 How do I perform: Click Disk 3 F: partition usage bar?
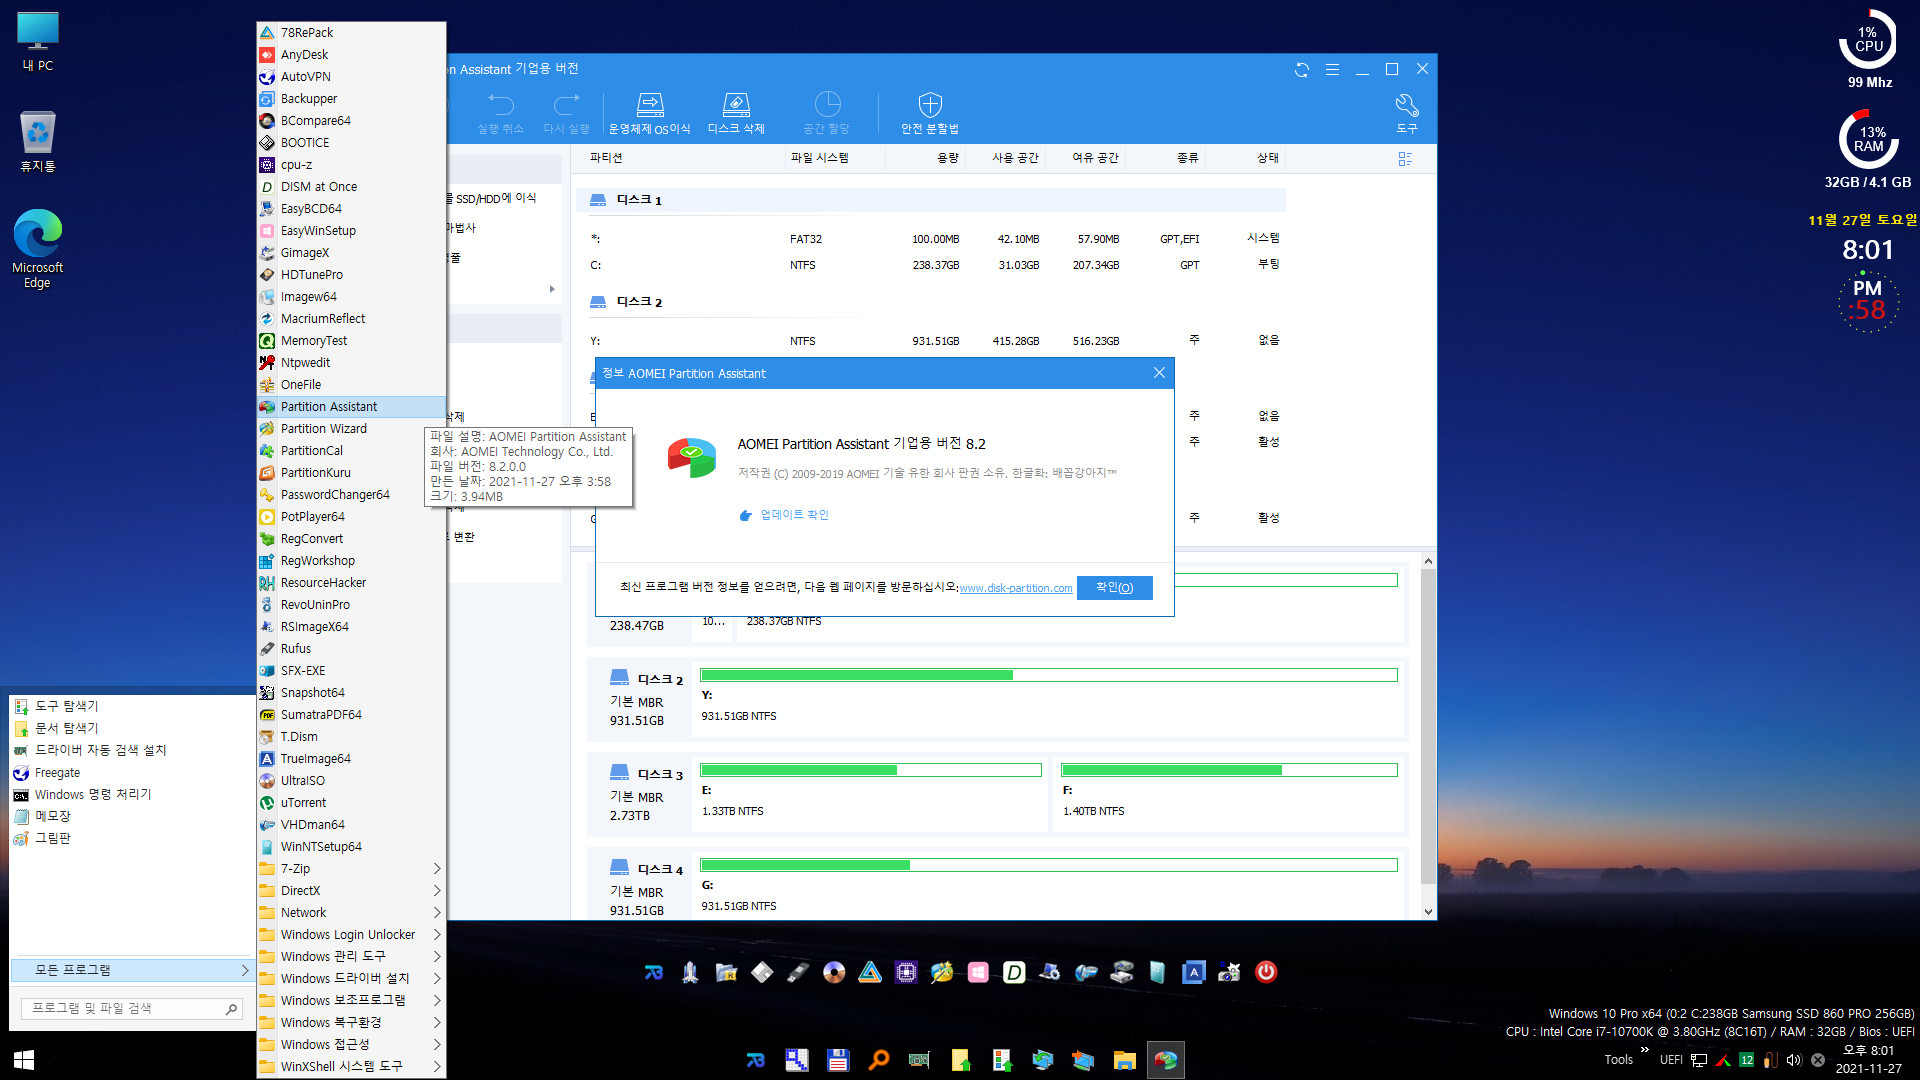coord(1229,770)
